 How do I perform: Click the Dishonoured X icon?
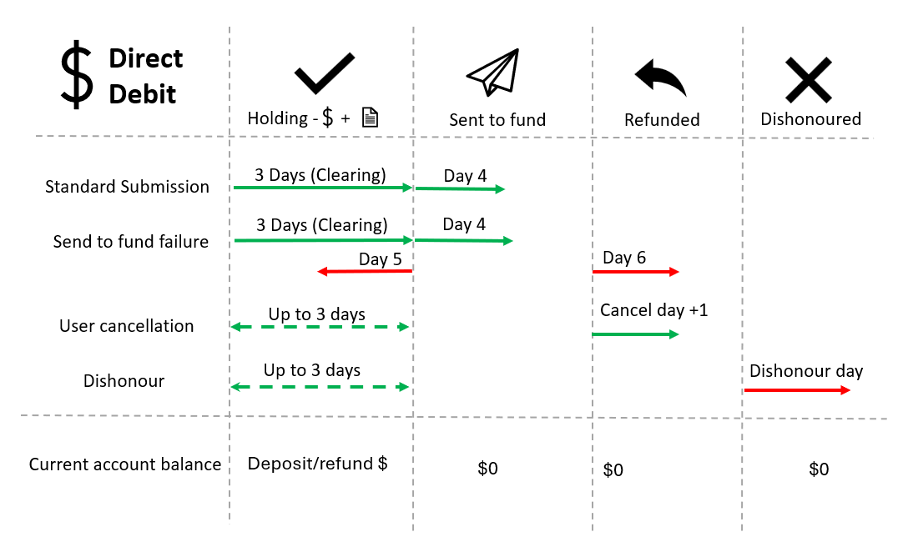point(808,80)
